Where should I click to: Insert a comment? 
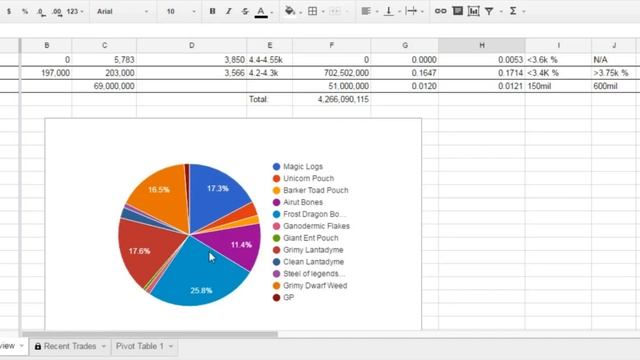click(458, 11)
